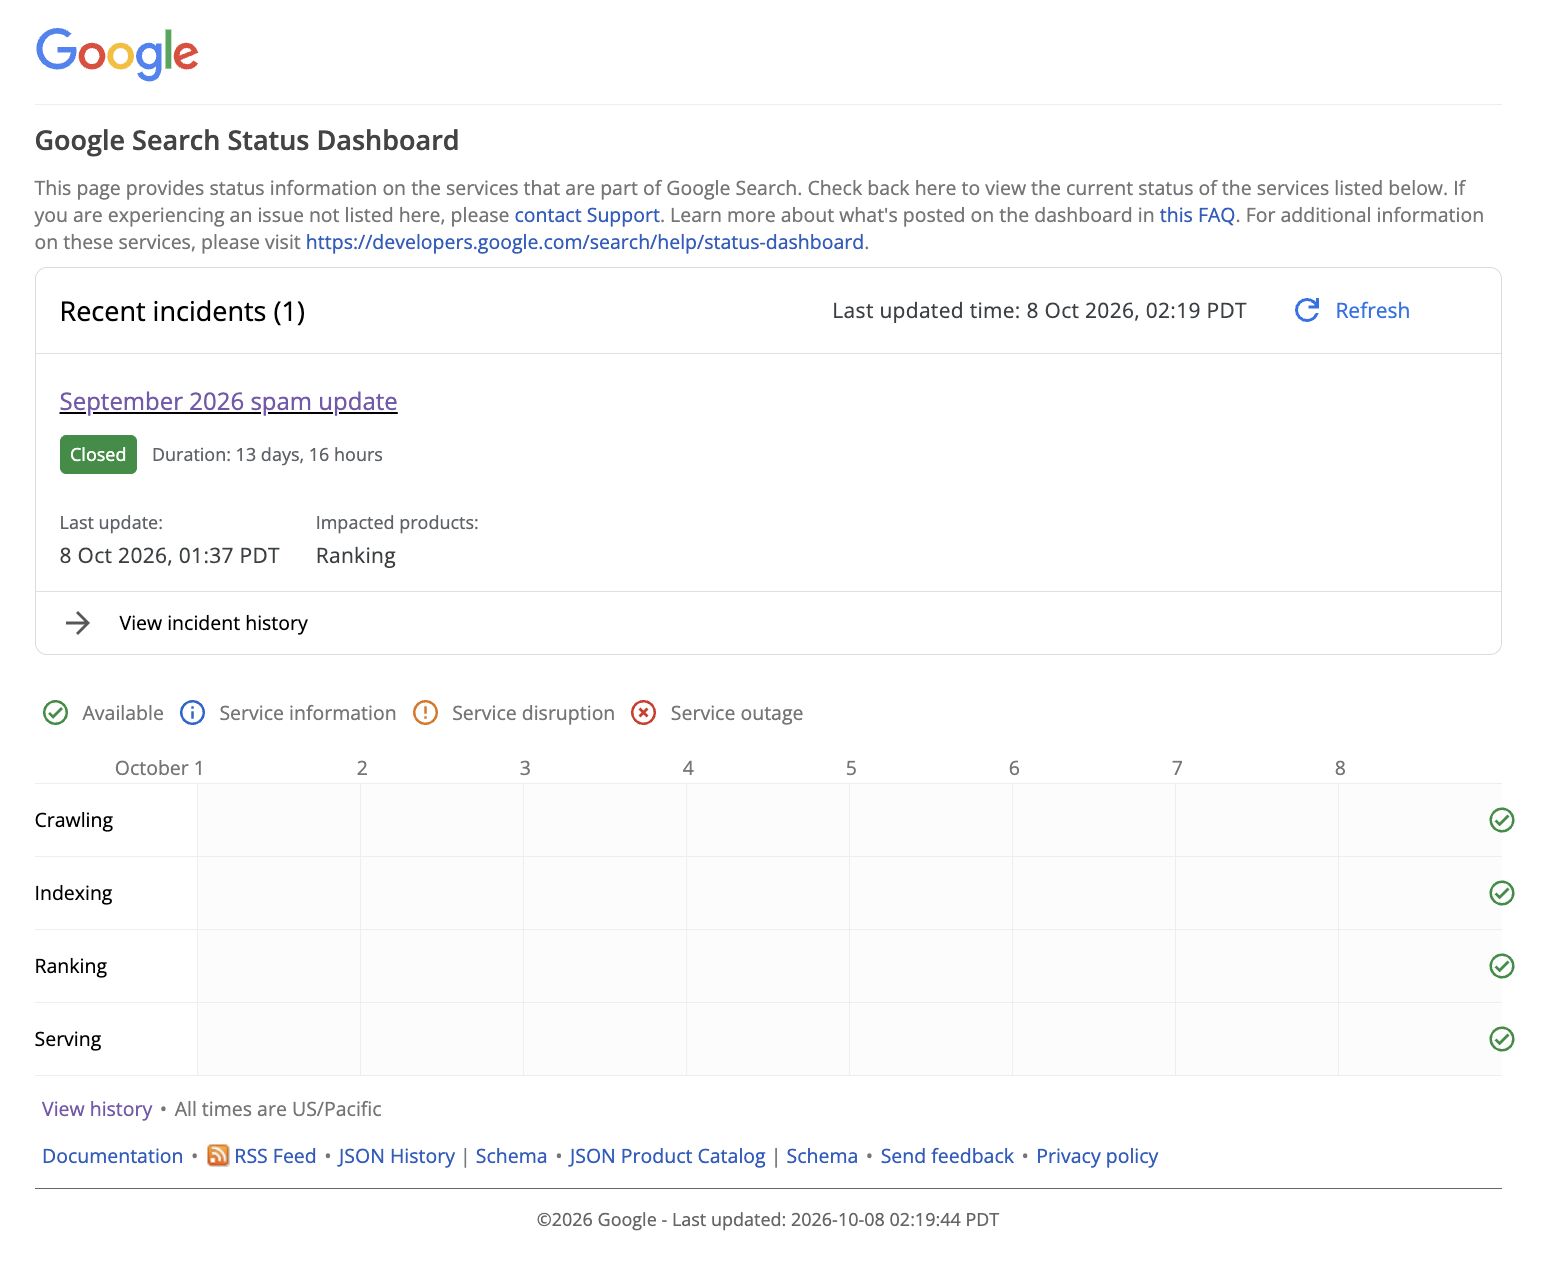
Task: Click the orange Service disruption legend icon
Action: [x=425, y=713]
